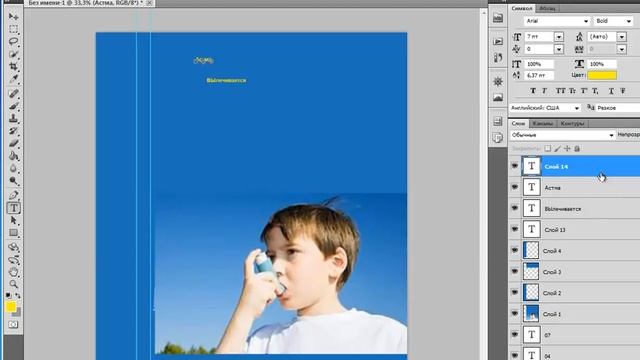The width and height of the screenshot is (640, 360).
Task: Click the vertical scale 100% field
Action: click(x=539, y=64)
